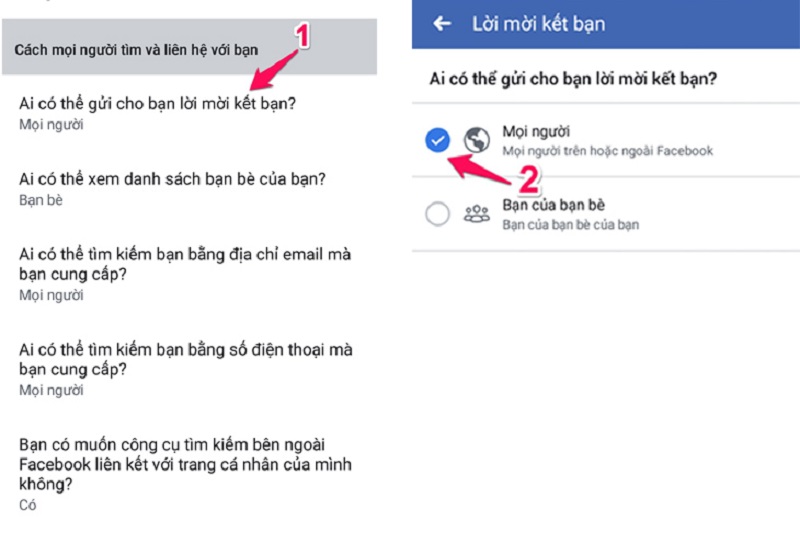Click the Bạn của bạn bè option label
Image resolution: width=800 pixels, height=533 pixels.
pos(554,205)
